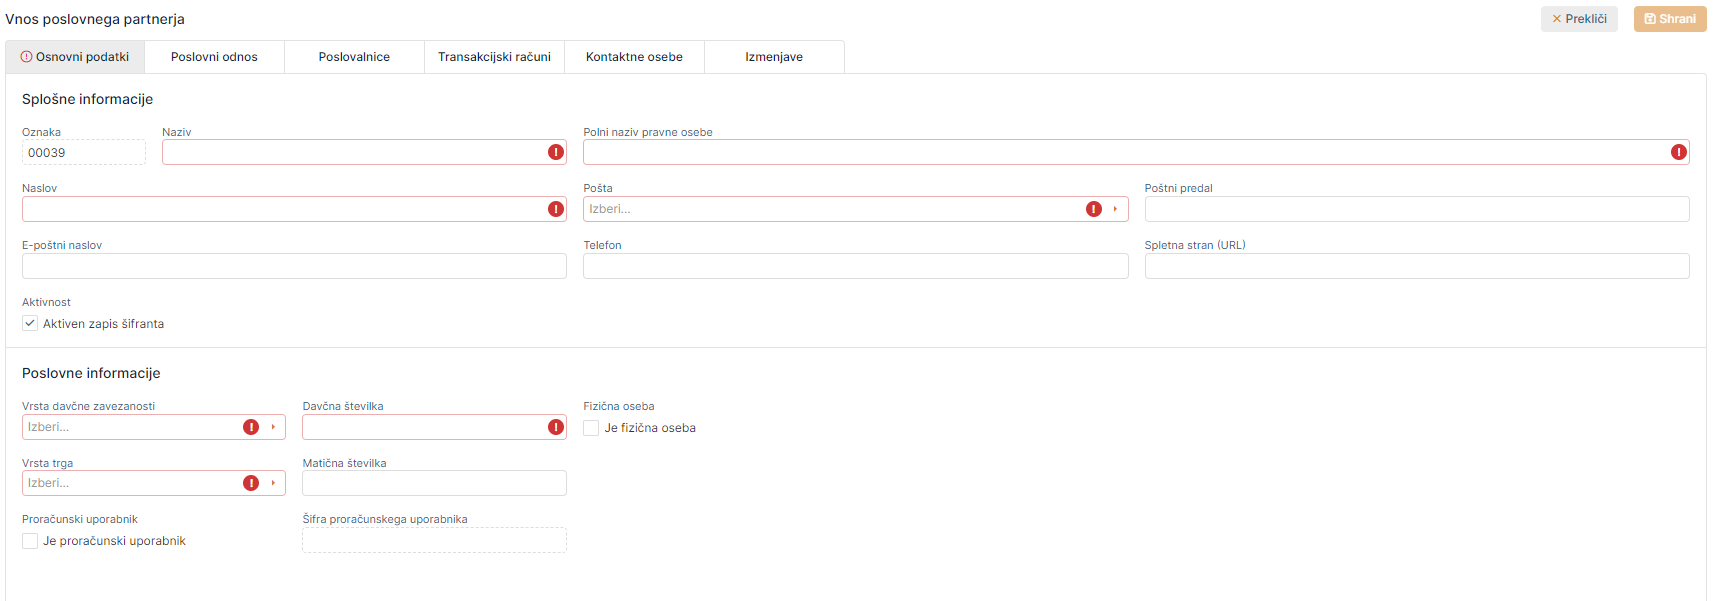This screenshot has width=1715, height=601.
Task: Check Je proračunski uporabnik box
Action: click(x=30, y=541)
